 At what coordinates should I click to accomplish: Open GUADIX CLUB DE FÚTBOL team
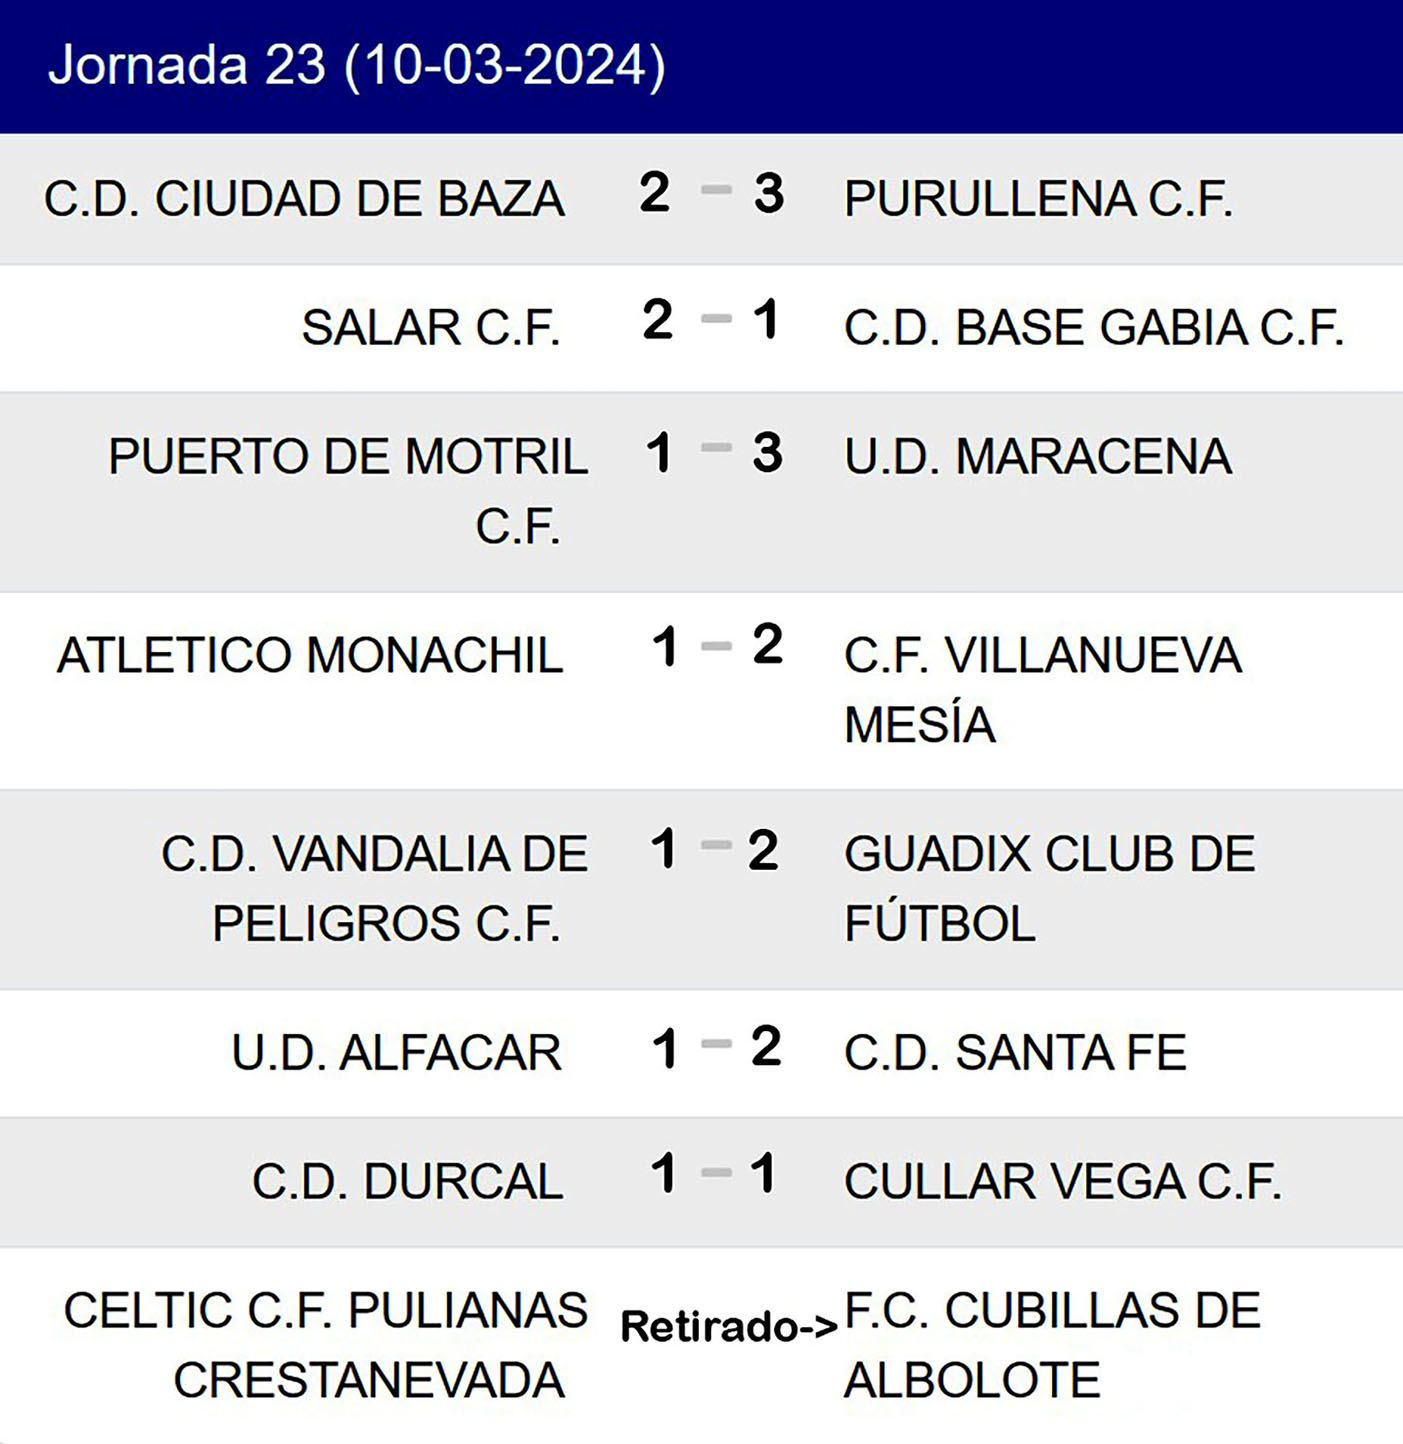coord(1049,888)
